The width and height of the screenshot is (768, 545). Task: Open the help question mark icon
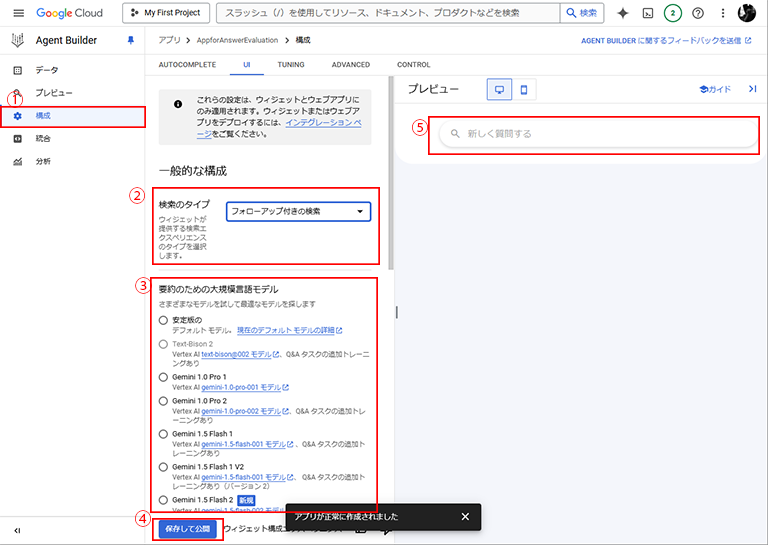point(698,13)
